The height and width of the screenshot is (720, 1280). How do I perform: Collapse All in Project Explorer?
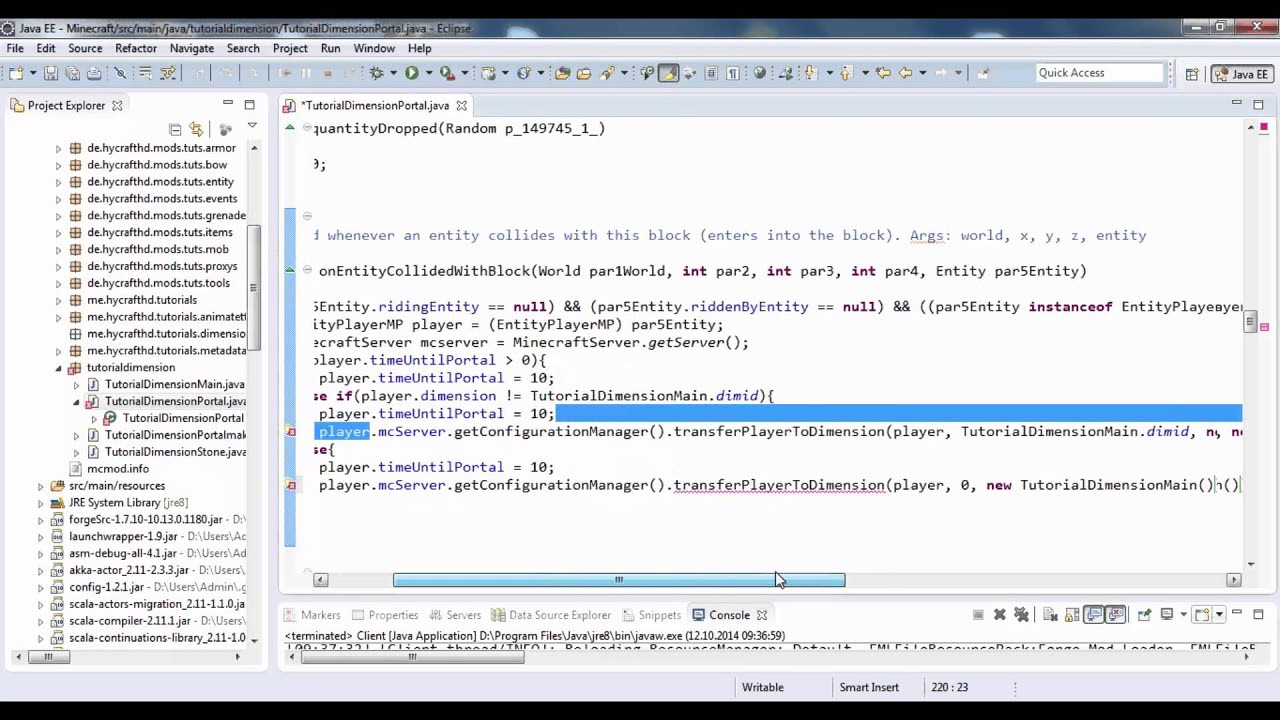[x=175, y=128]
